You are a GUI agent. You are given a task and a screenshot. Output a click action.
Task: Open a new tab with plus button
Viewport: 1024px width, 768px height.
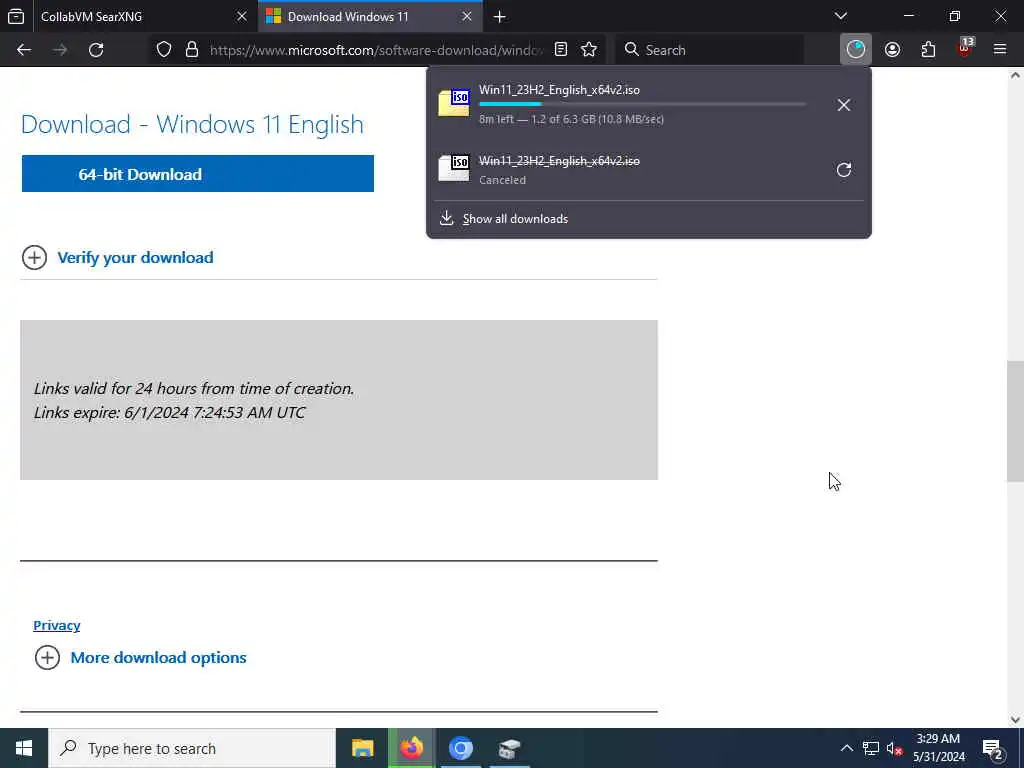[500, 17]
